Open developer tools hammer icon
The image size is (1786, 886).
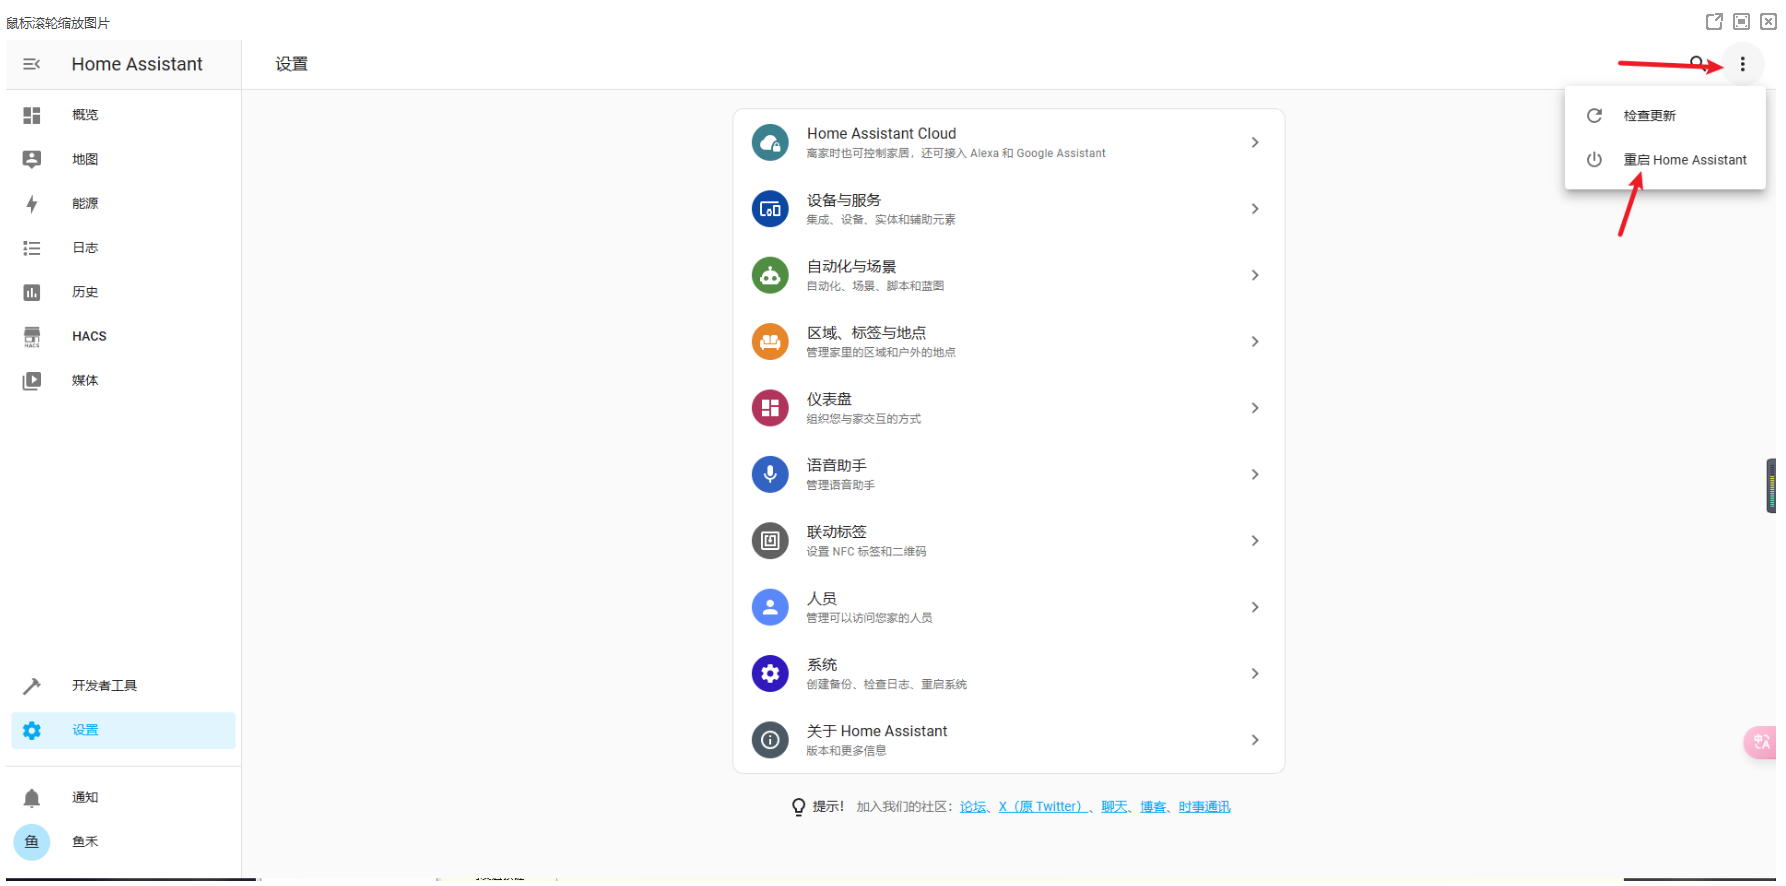pyautogui.click(x=32, y=686)
